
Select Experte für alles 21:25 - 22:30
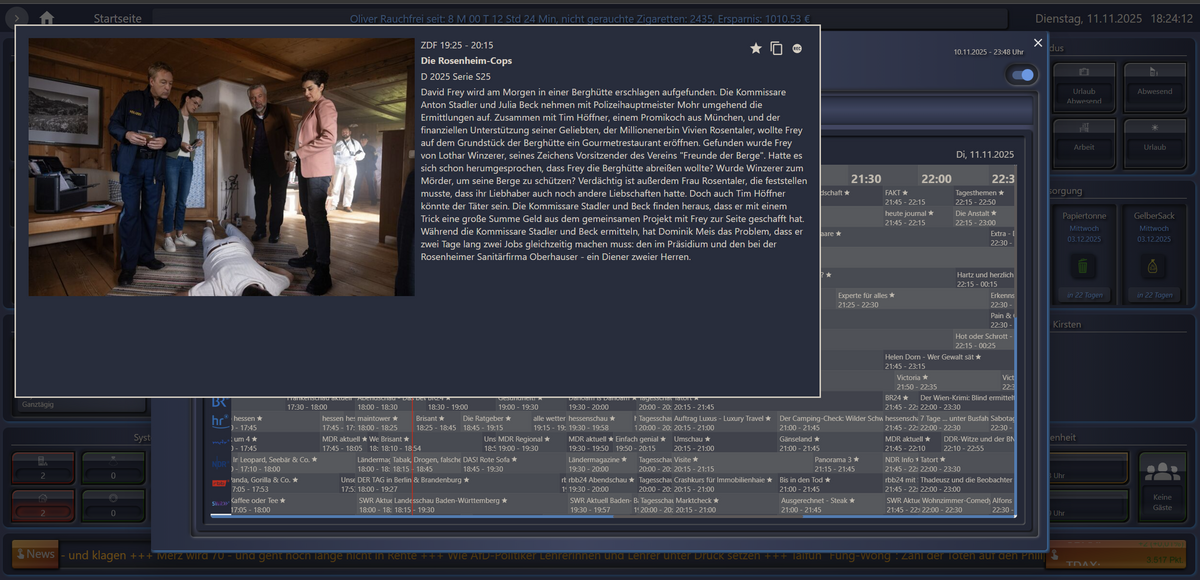(912, 300)
